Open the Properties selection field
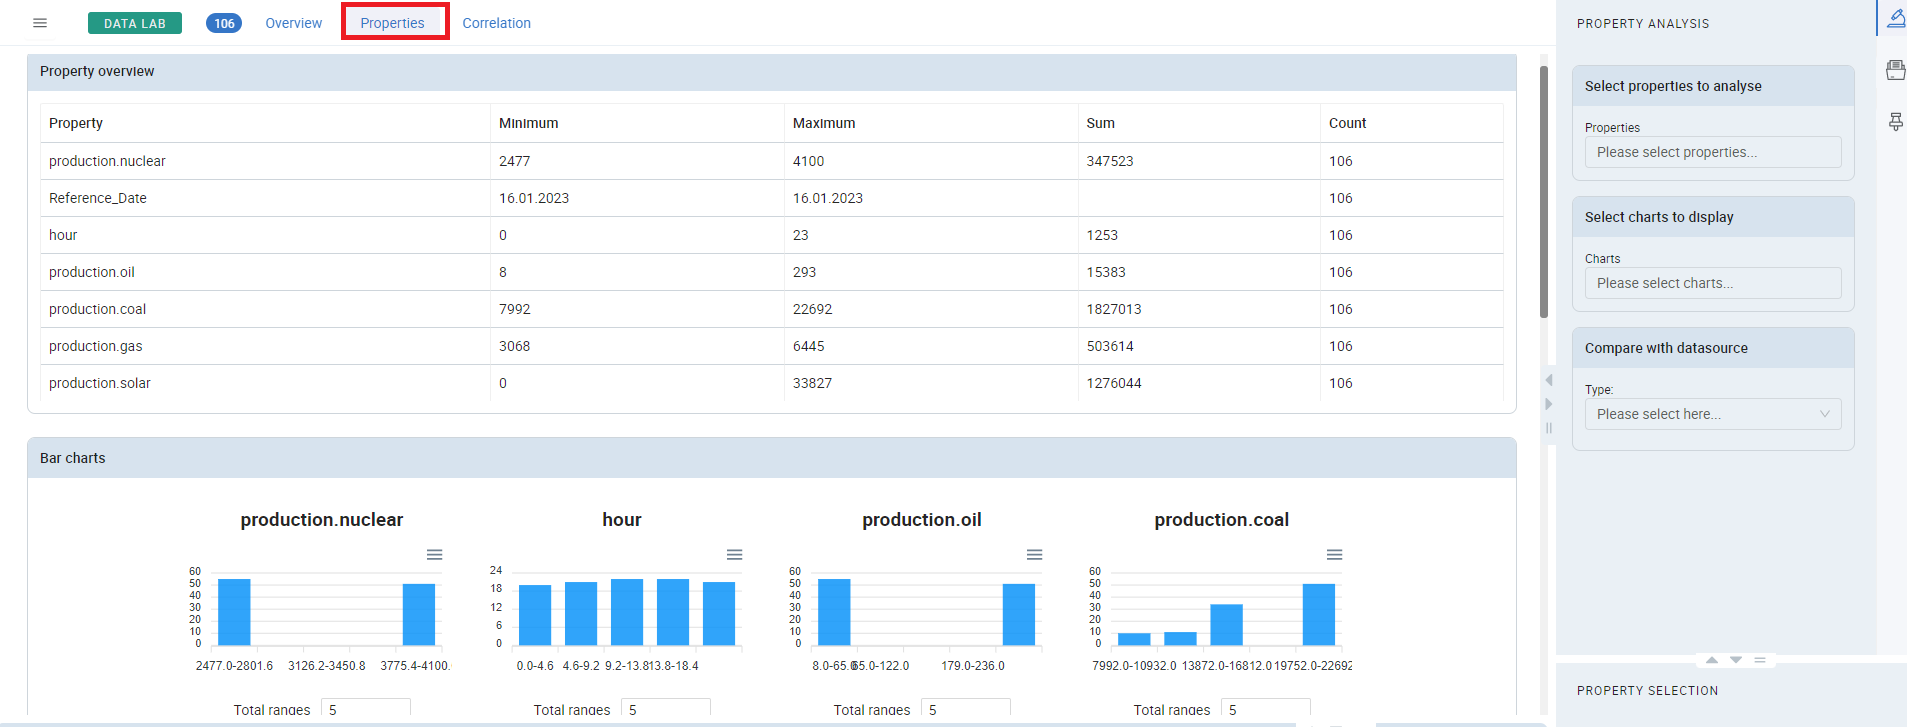The height and width of the screenshot is (727, 1907). [x=1713, y=152]
